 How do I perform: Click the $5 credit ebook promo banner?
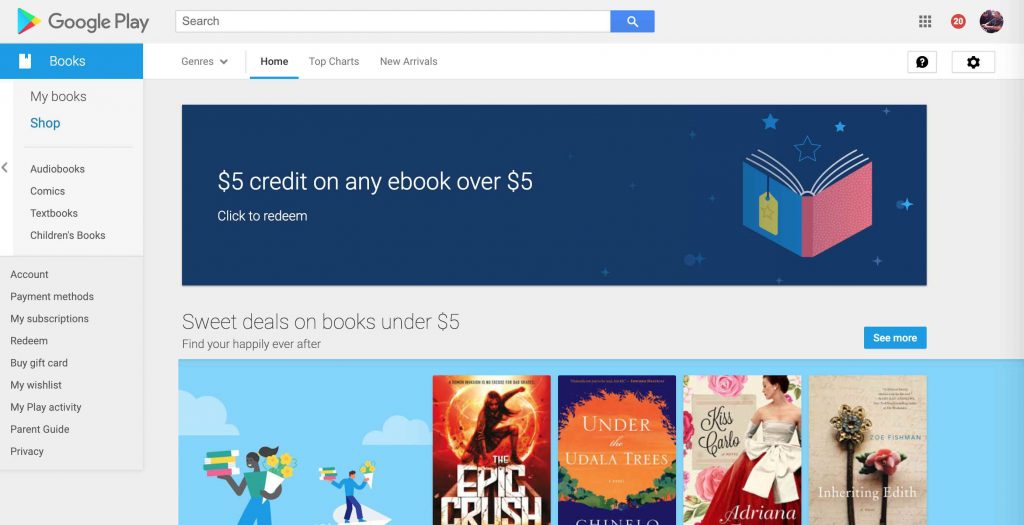click(x=554, y=195)
